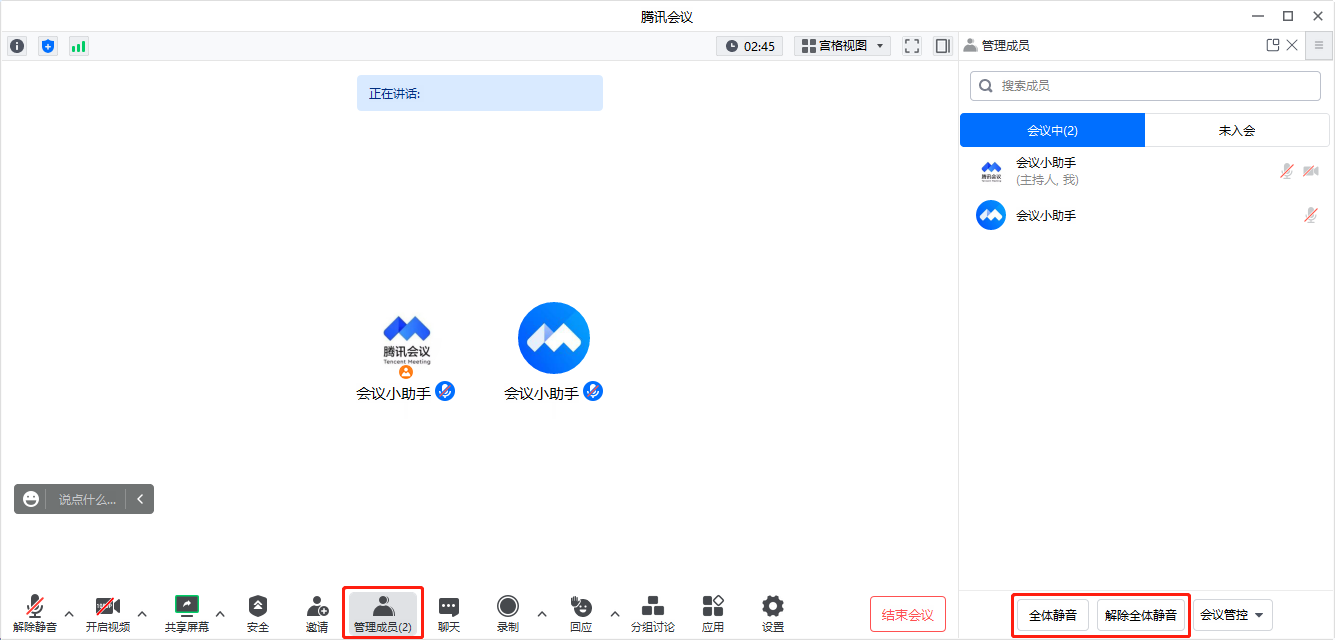The height and width of the screenshot is (640, 1335).
Task: Click the 解除全体静音 button
Action: [1141, 615]
